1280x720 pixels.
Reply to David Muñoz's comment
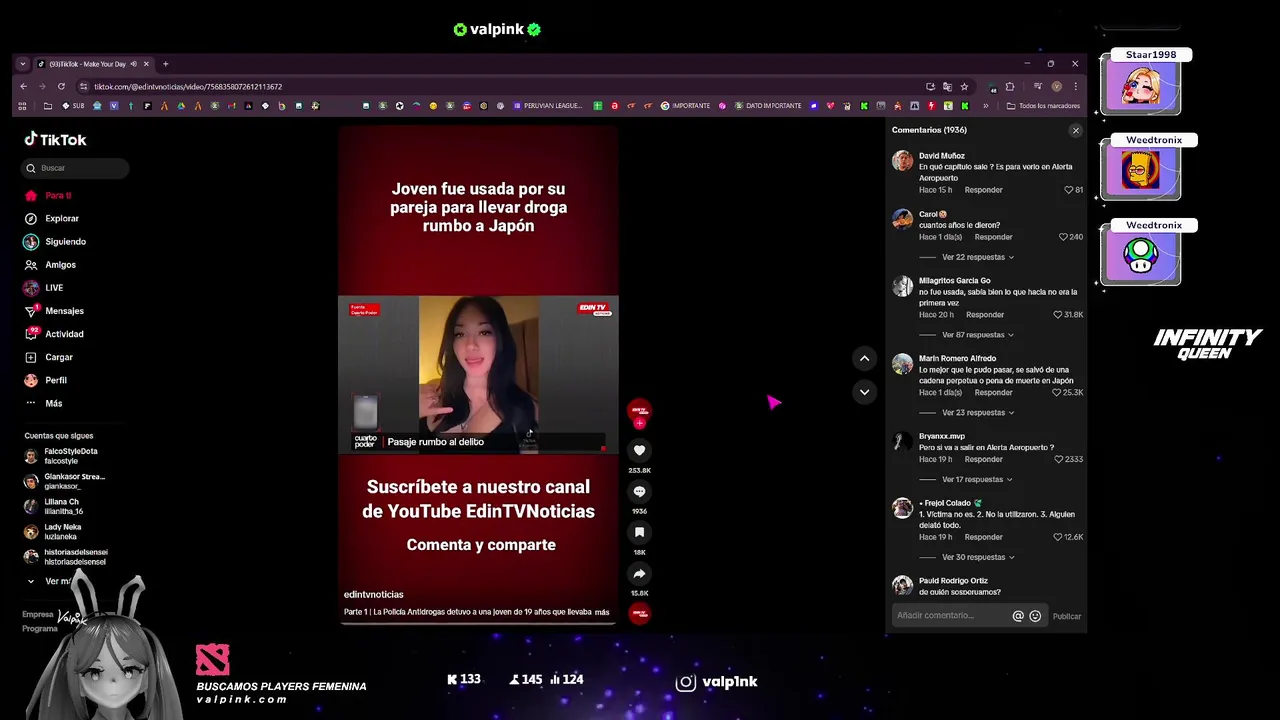[983, 190]
